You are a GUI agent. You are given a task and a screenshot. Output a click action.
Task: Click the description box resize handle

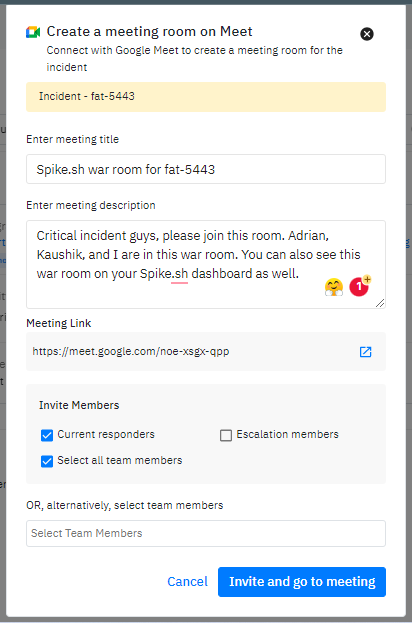(380, 303)
